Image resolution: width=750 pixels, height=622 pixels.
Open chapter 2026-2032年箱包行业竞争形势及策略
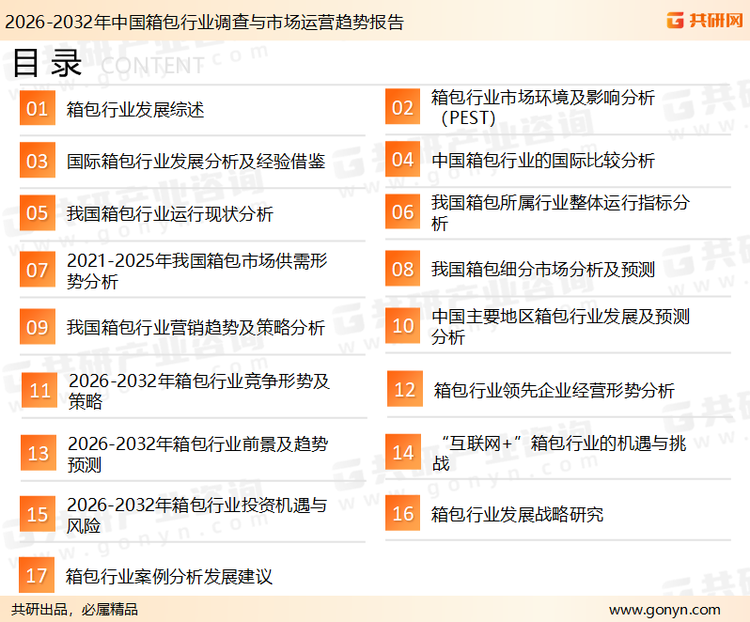pos(199,391)
